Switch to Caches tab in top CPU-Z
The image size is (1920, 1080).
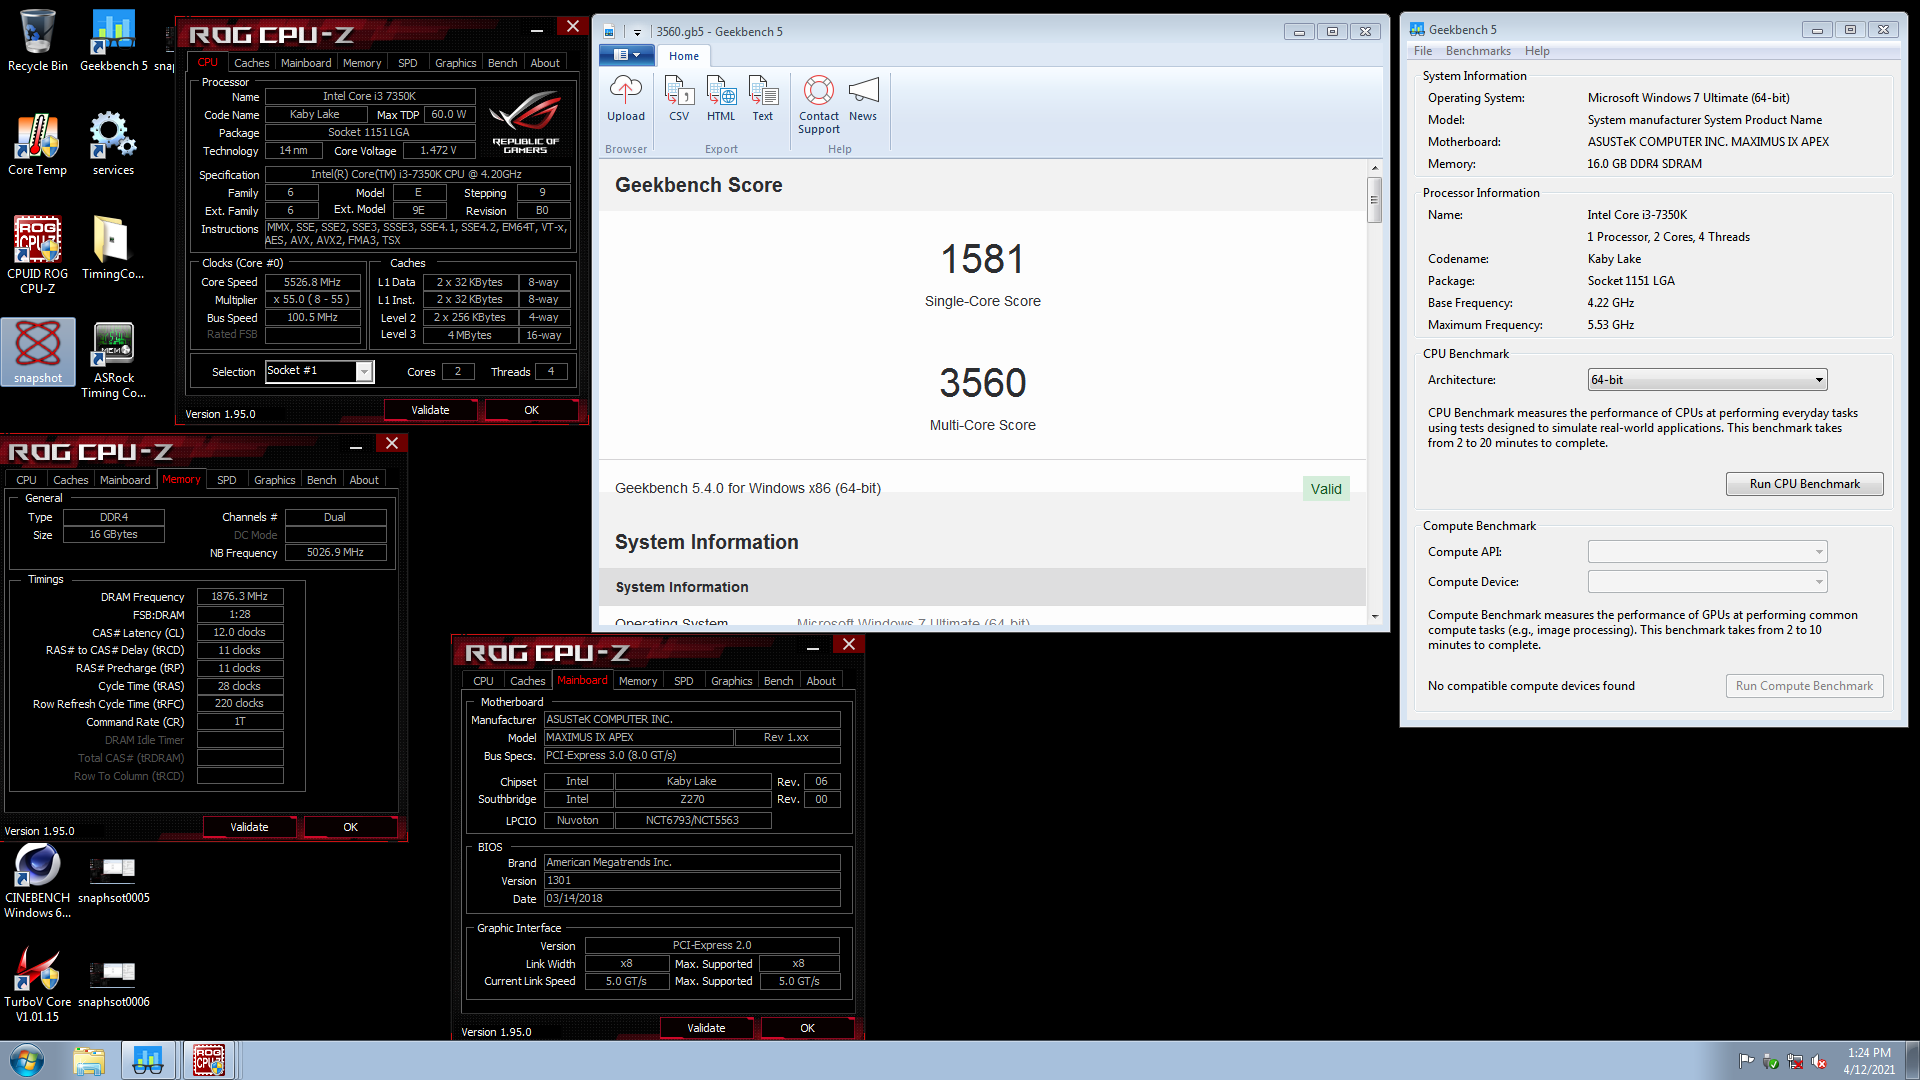[x=252, y=62]
